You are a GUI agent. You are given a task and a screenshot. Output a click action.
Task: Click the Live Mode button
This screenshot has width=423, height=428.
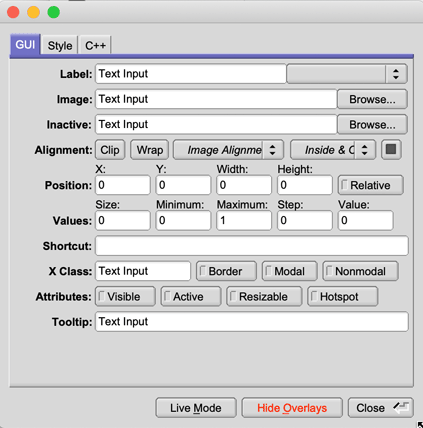click(x=196, y=408)
